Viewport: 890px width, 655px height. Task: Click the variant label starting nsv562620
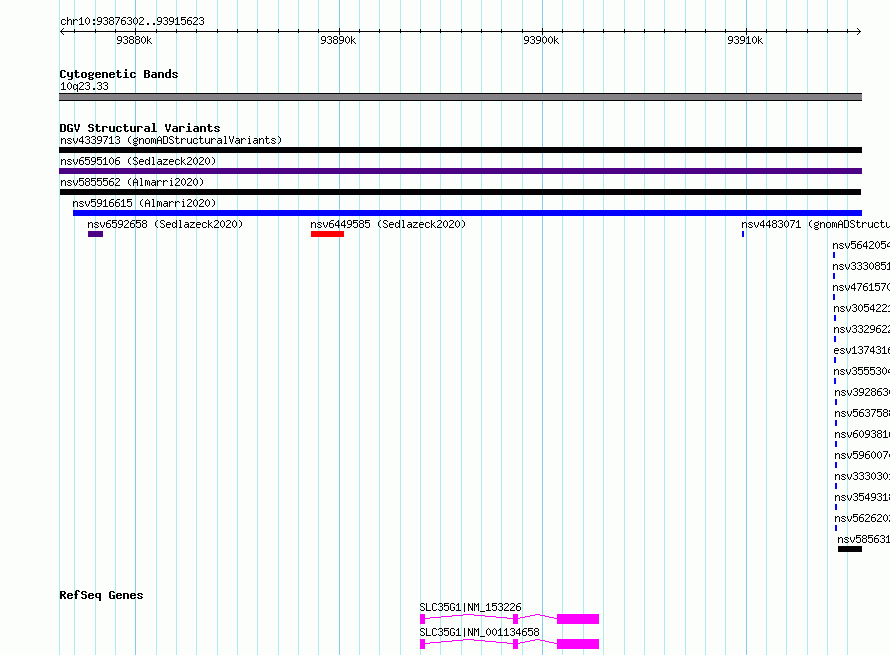tap(862, 518)
